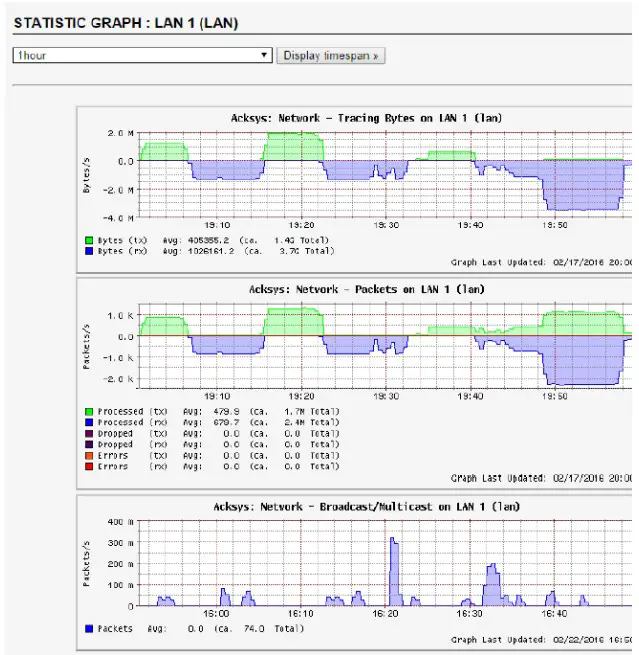Click purple Dropped (tx) legend swatch
Viewport: 639px width, 655px height.
(x=89, y=434)
